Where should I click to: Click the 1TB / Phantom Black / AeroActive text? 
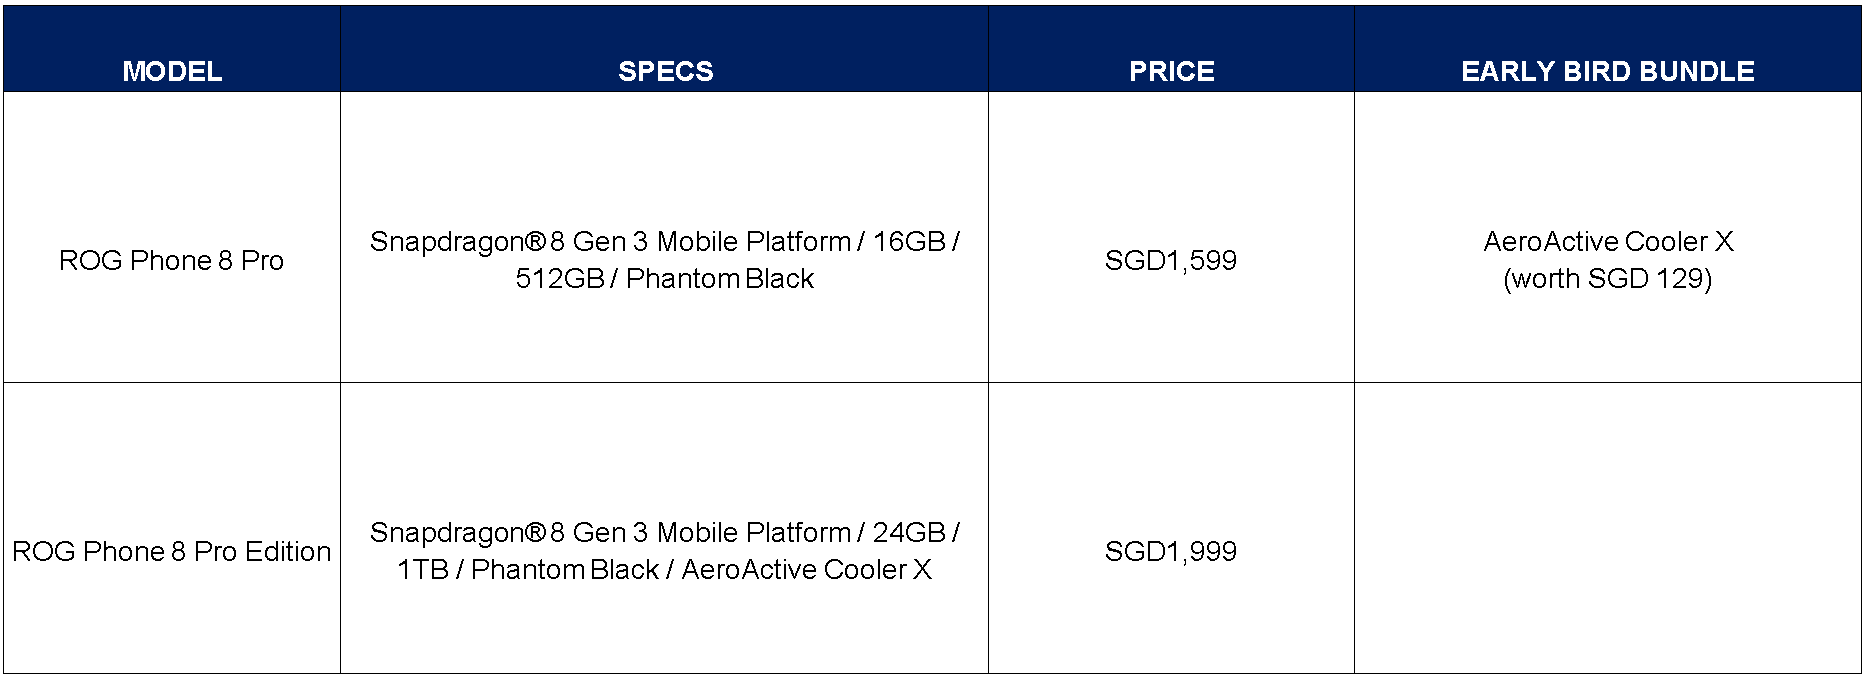[665, 569]
